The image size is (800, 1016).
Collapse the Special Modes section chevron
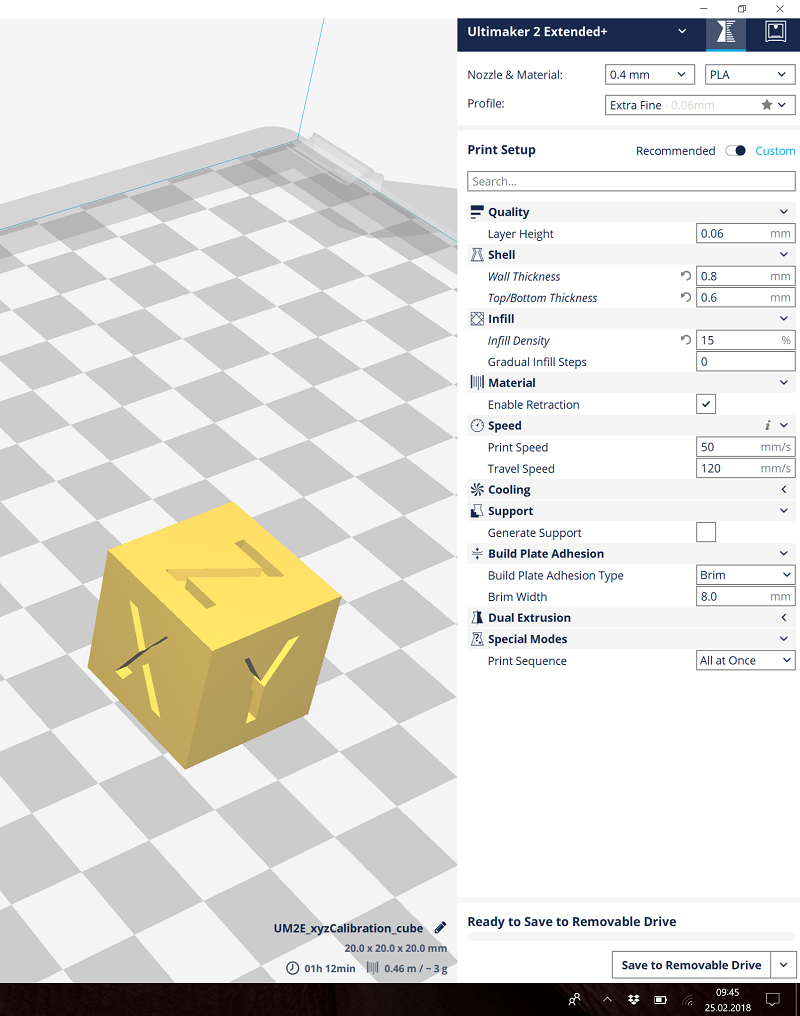[x=784, y=639]
